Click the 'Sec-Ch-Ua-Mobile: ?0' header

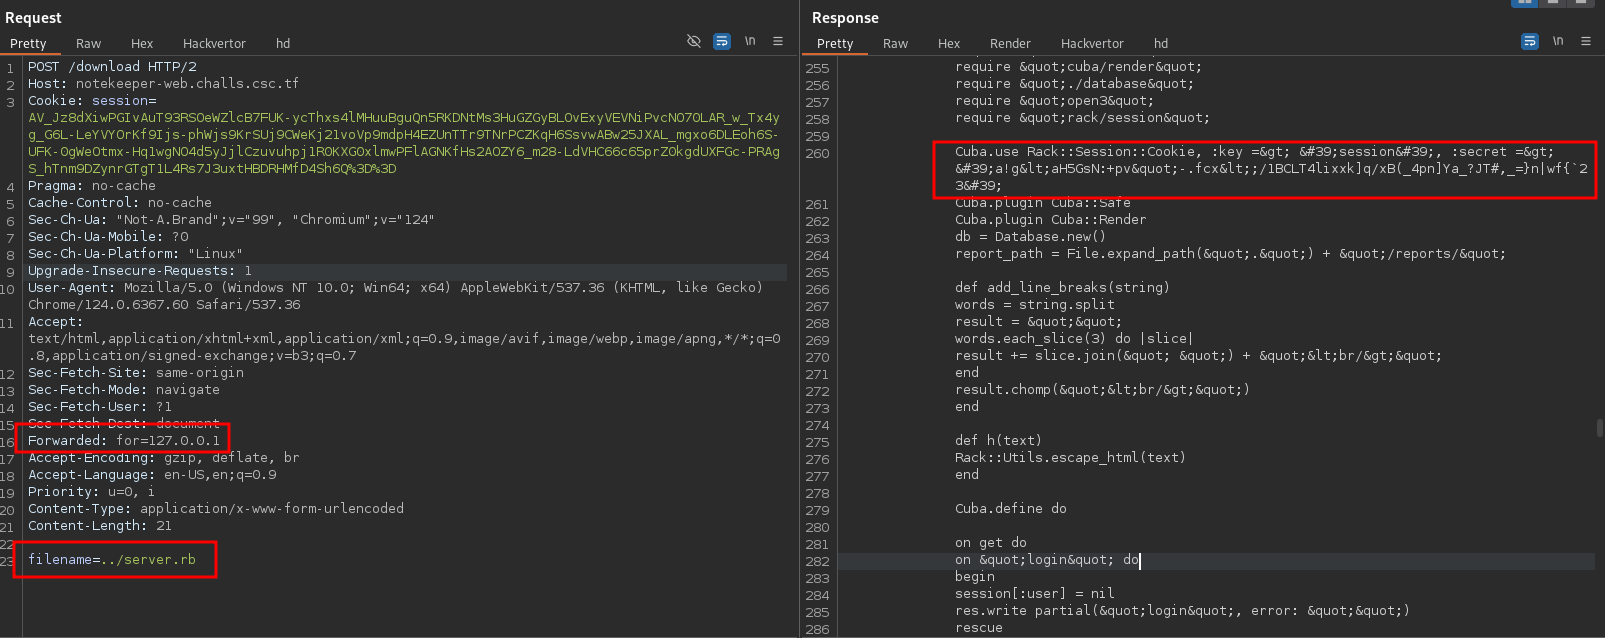coord(108,237)
